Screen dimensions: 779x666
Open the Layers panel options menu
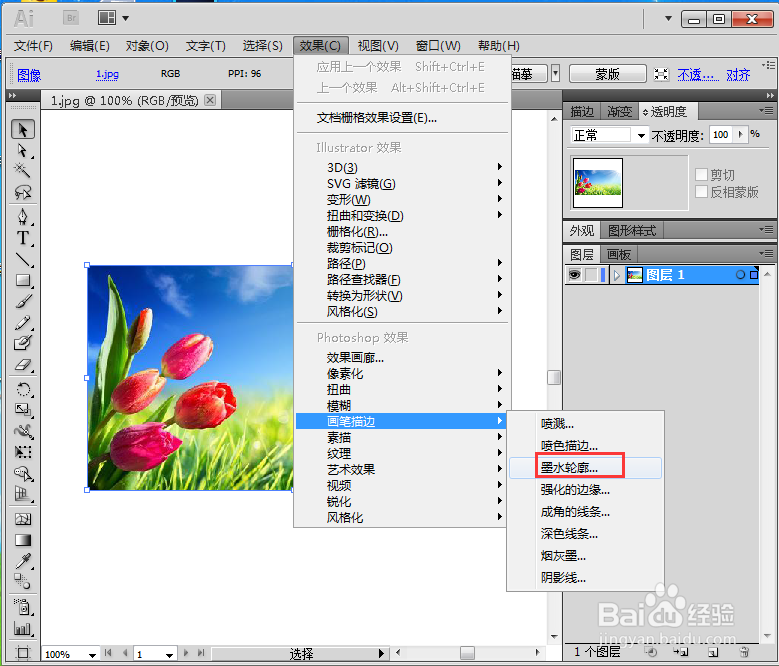tap(768, 254)
